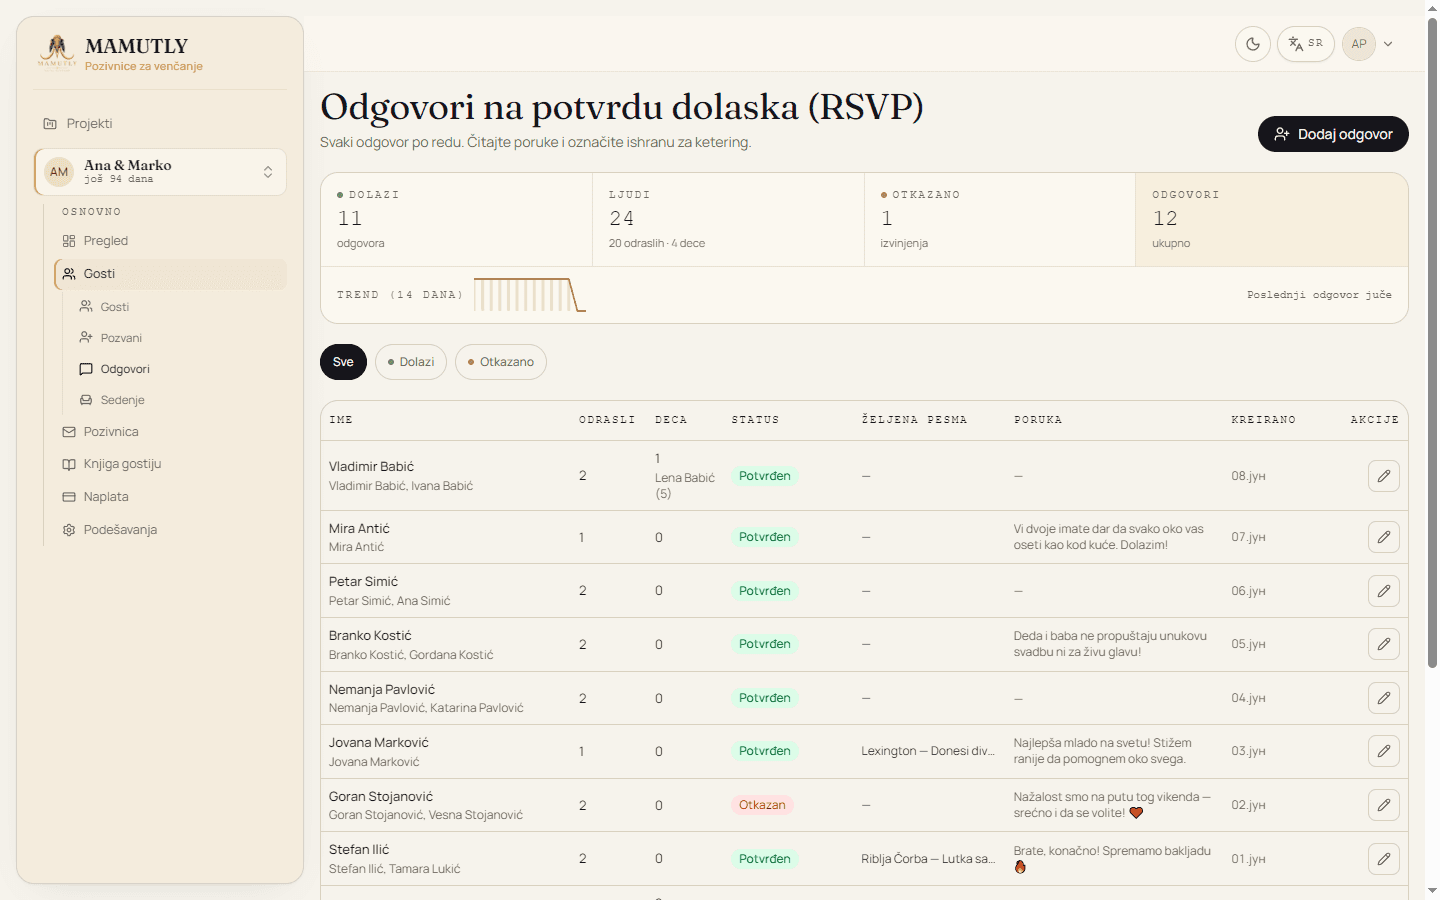Click Potvrđen badge in Mira Antić's row
The width and height of the screenshot is (1440, 900).
tap(764, 537)
